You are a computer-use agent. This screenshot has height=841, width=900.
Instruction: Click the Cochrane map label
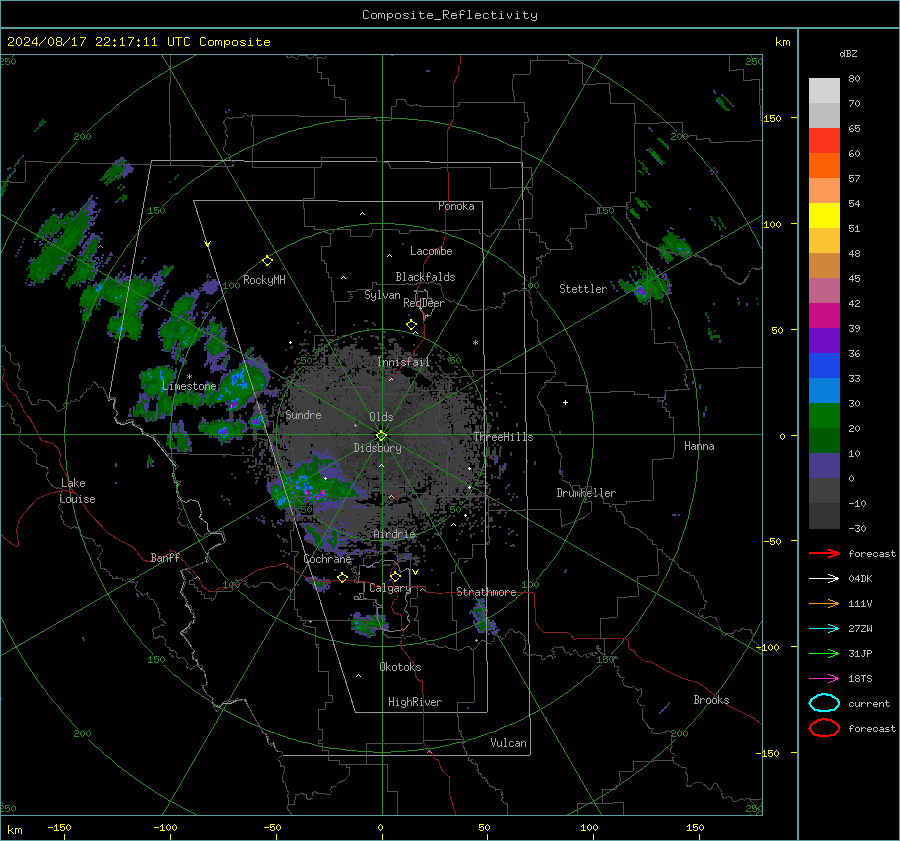(327, 559)
